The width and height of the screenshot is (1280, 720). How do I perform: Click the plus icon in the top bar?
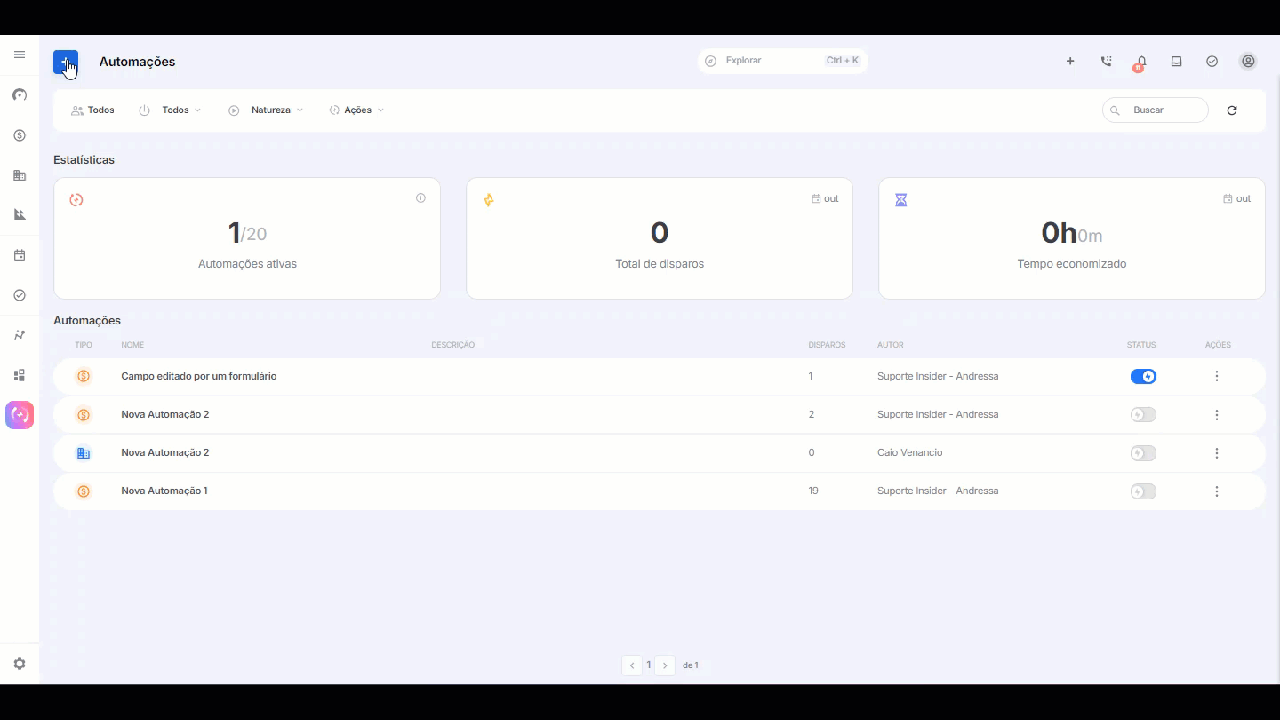point(1070,61)
